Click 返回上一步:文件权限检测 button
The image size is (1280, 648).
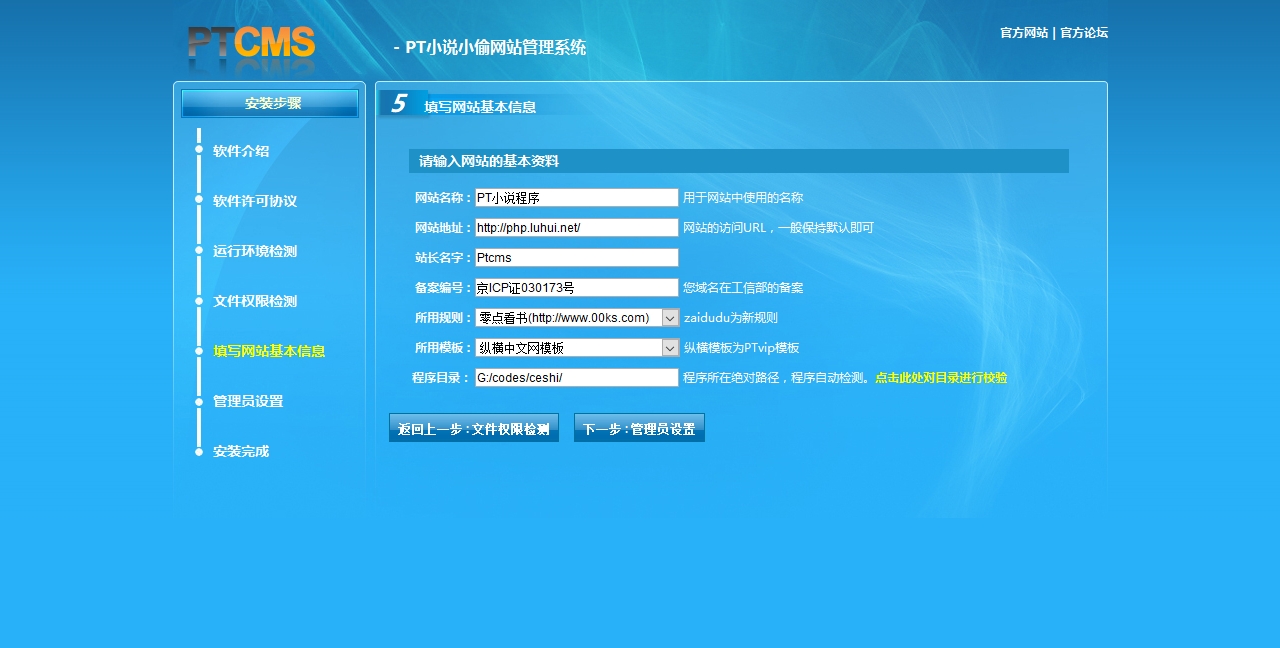474,428
